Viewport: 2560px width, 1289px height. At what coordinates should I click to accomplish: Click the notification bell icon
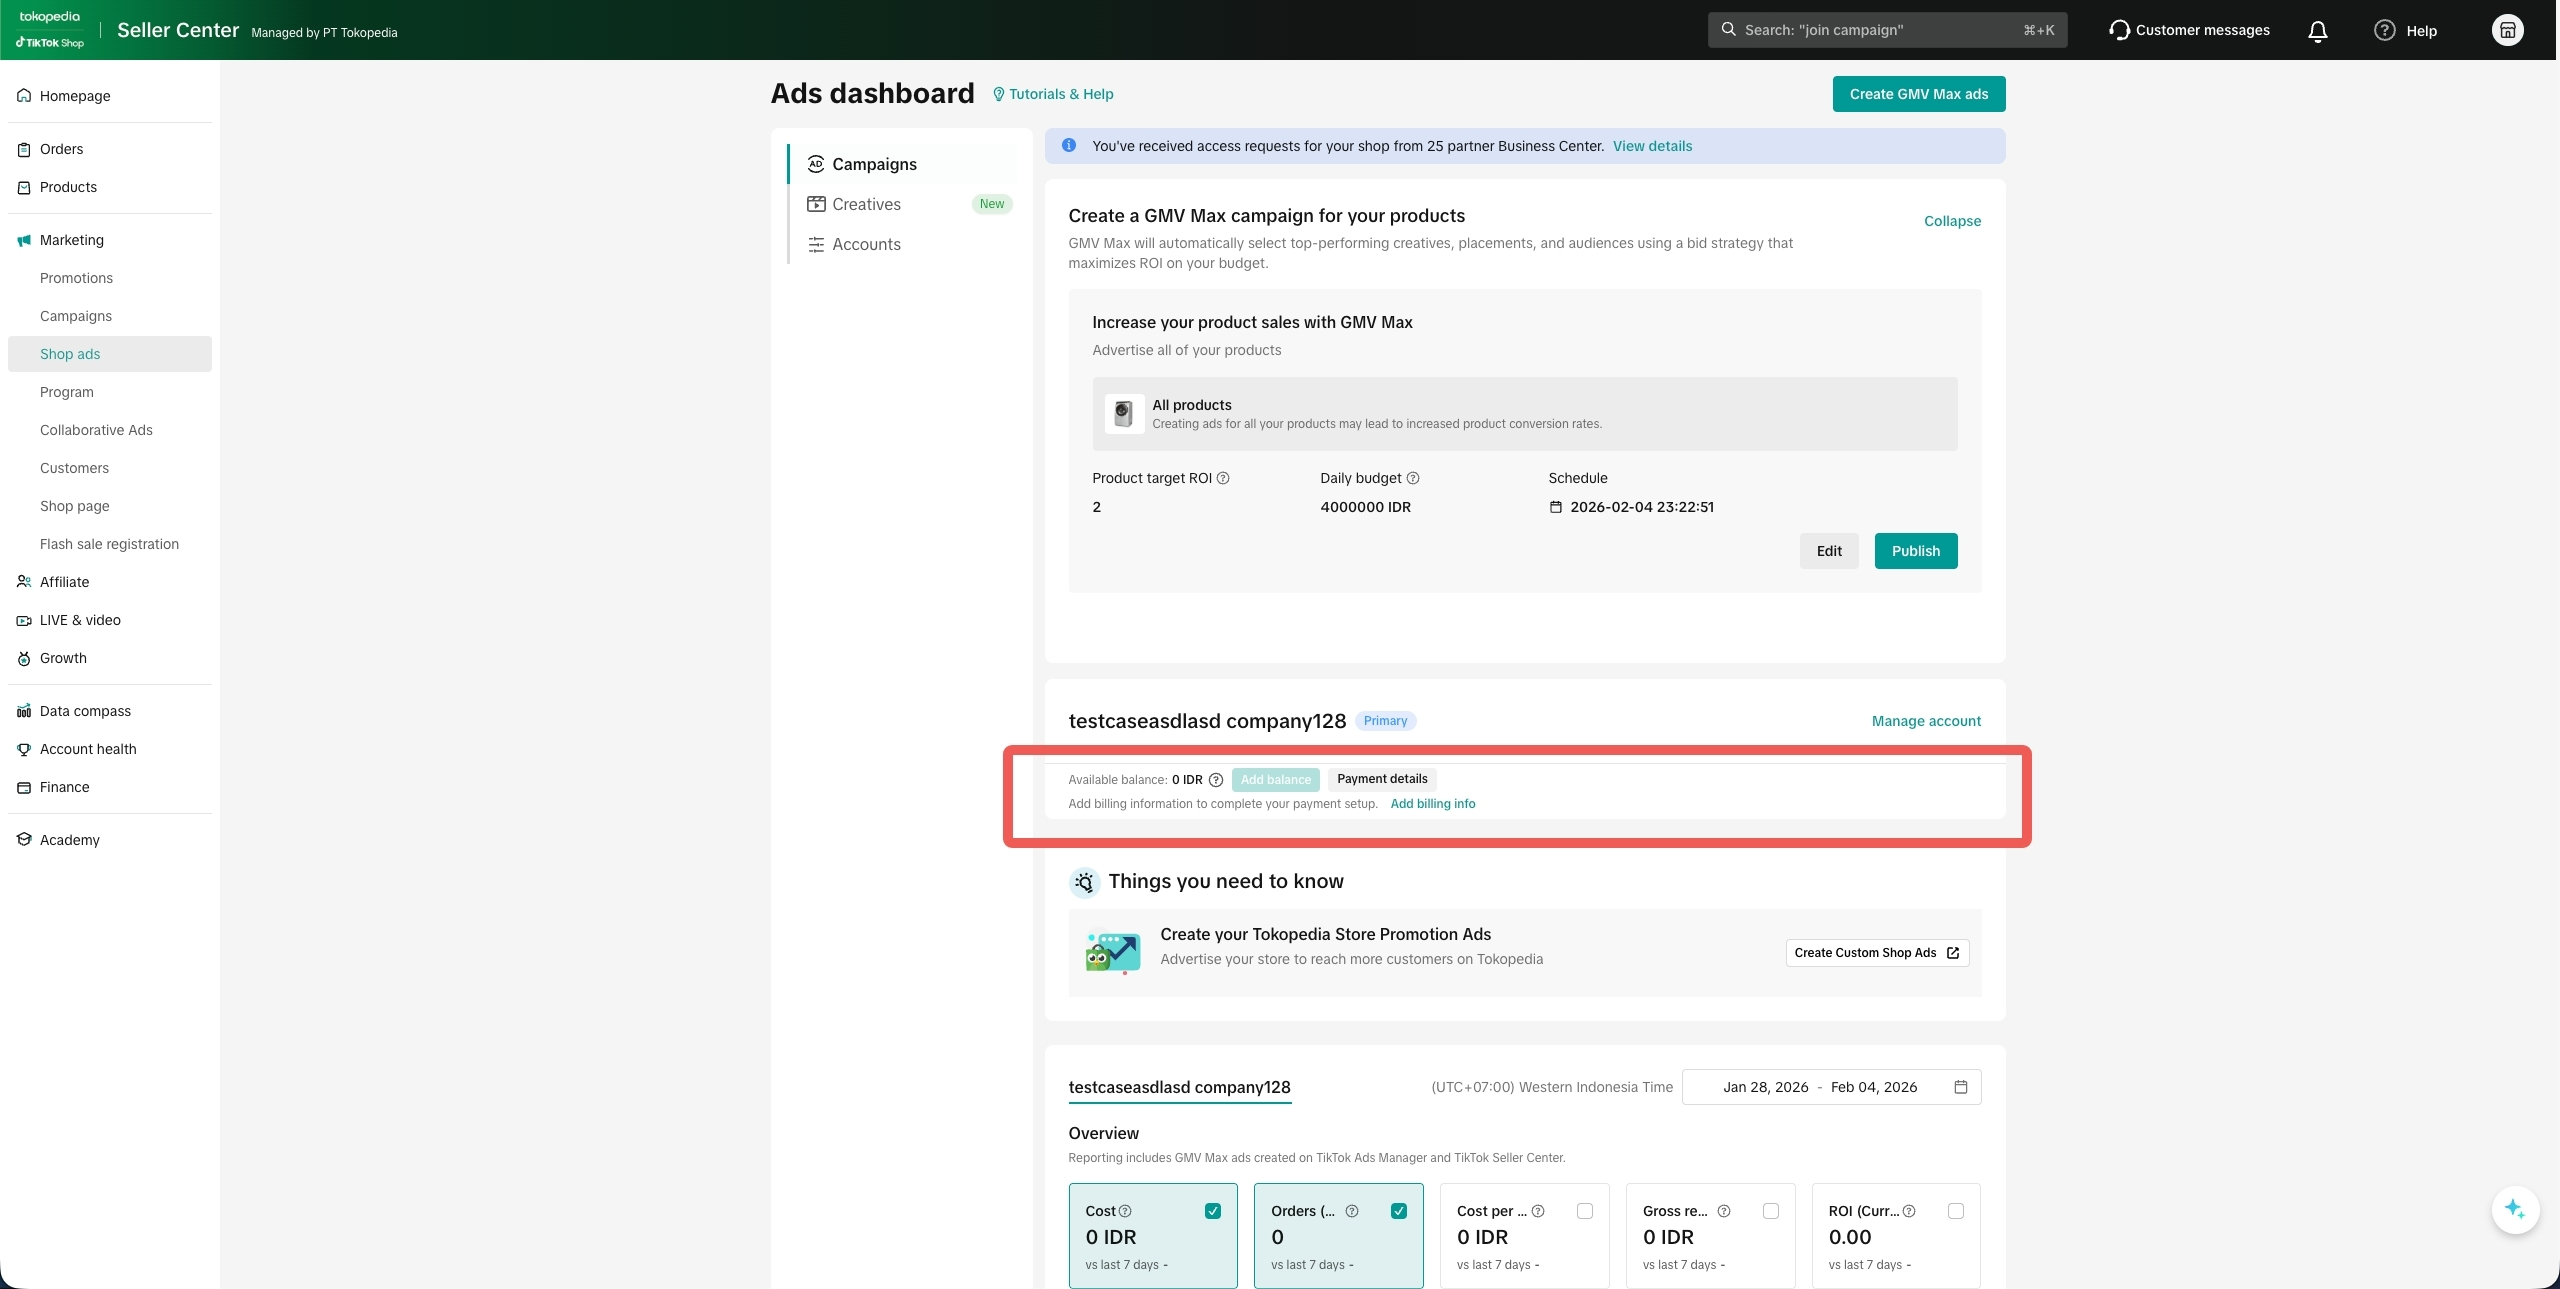tap(2317, 31)
